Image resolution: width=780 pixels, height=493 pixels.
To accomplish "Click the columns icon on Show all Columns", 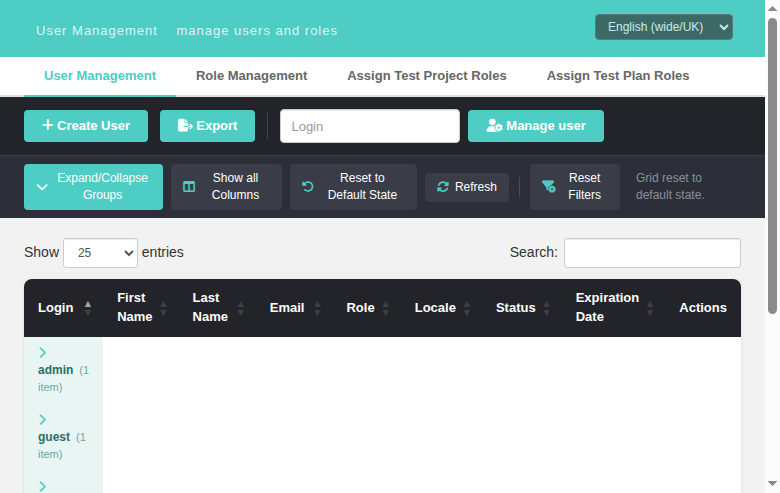I will 189,187.
